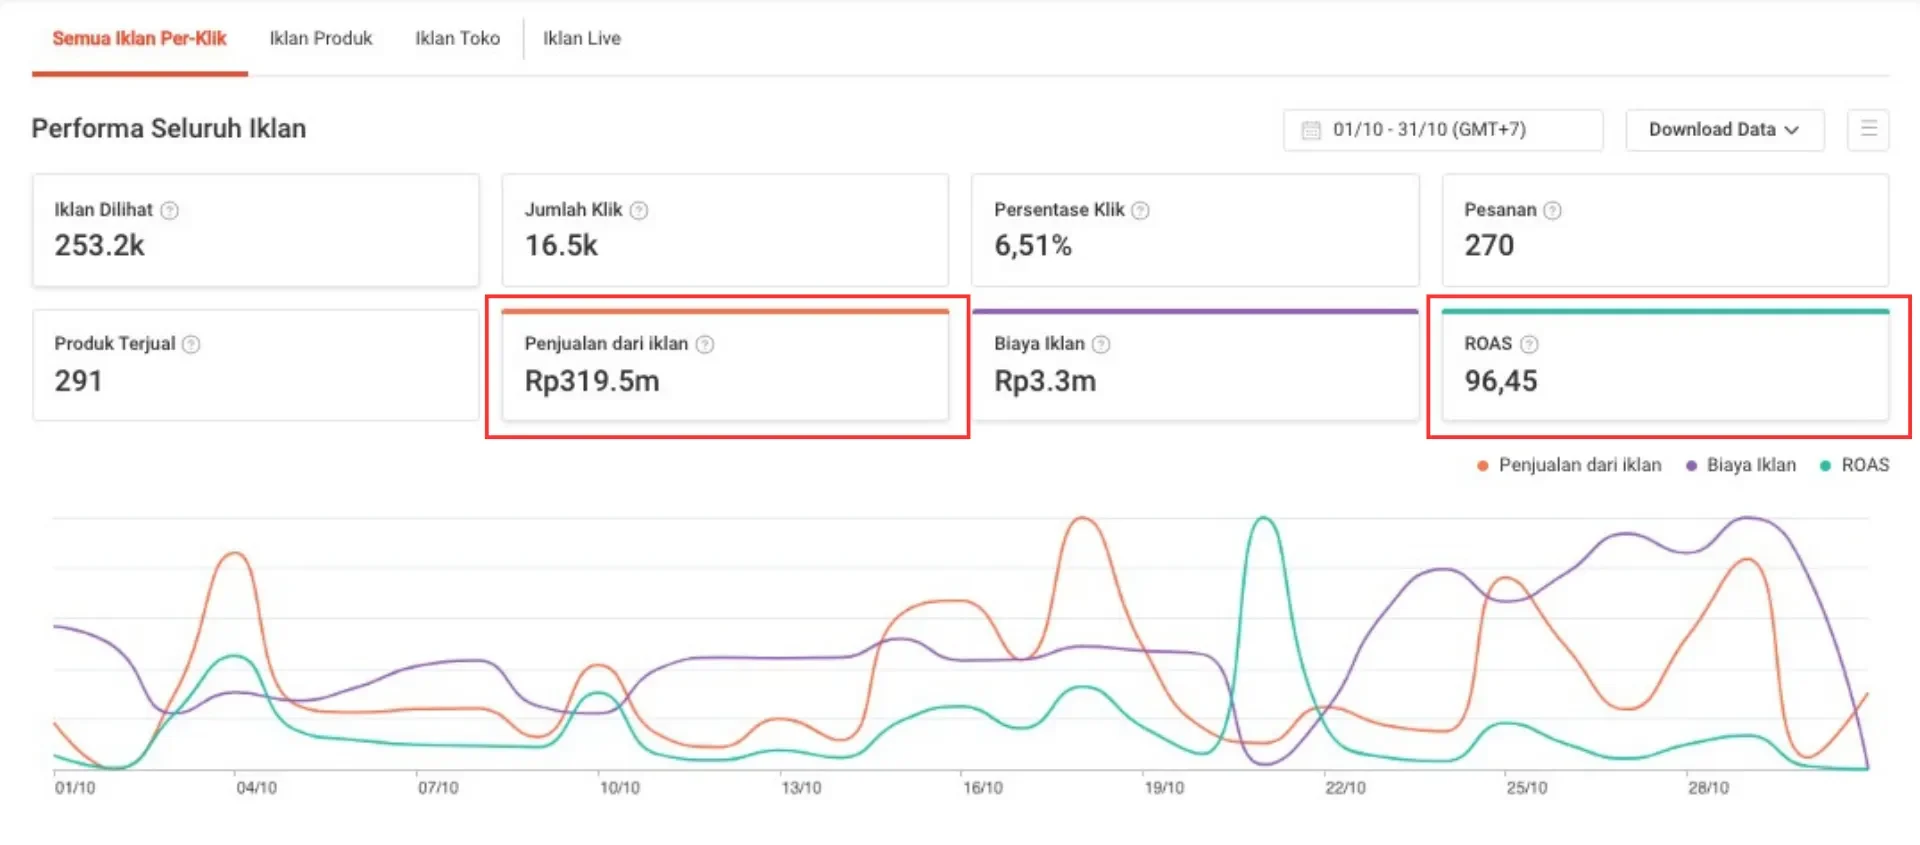Click help icon beside Jumlah Klik
Screen dimensions: 1920x845
pyautogui.click(x=639, y=210)
